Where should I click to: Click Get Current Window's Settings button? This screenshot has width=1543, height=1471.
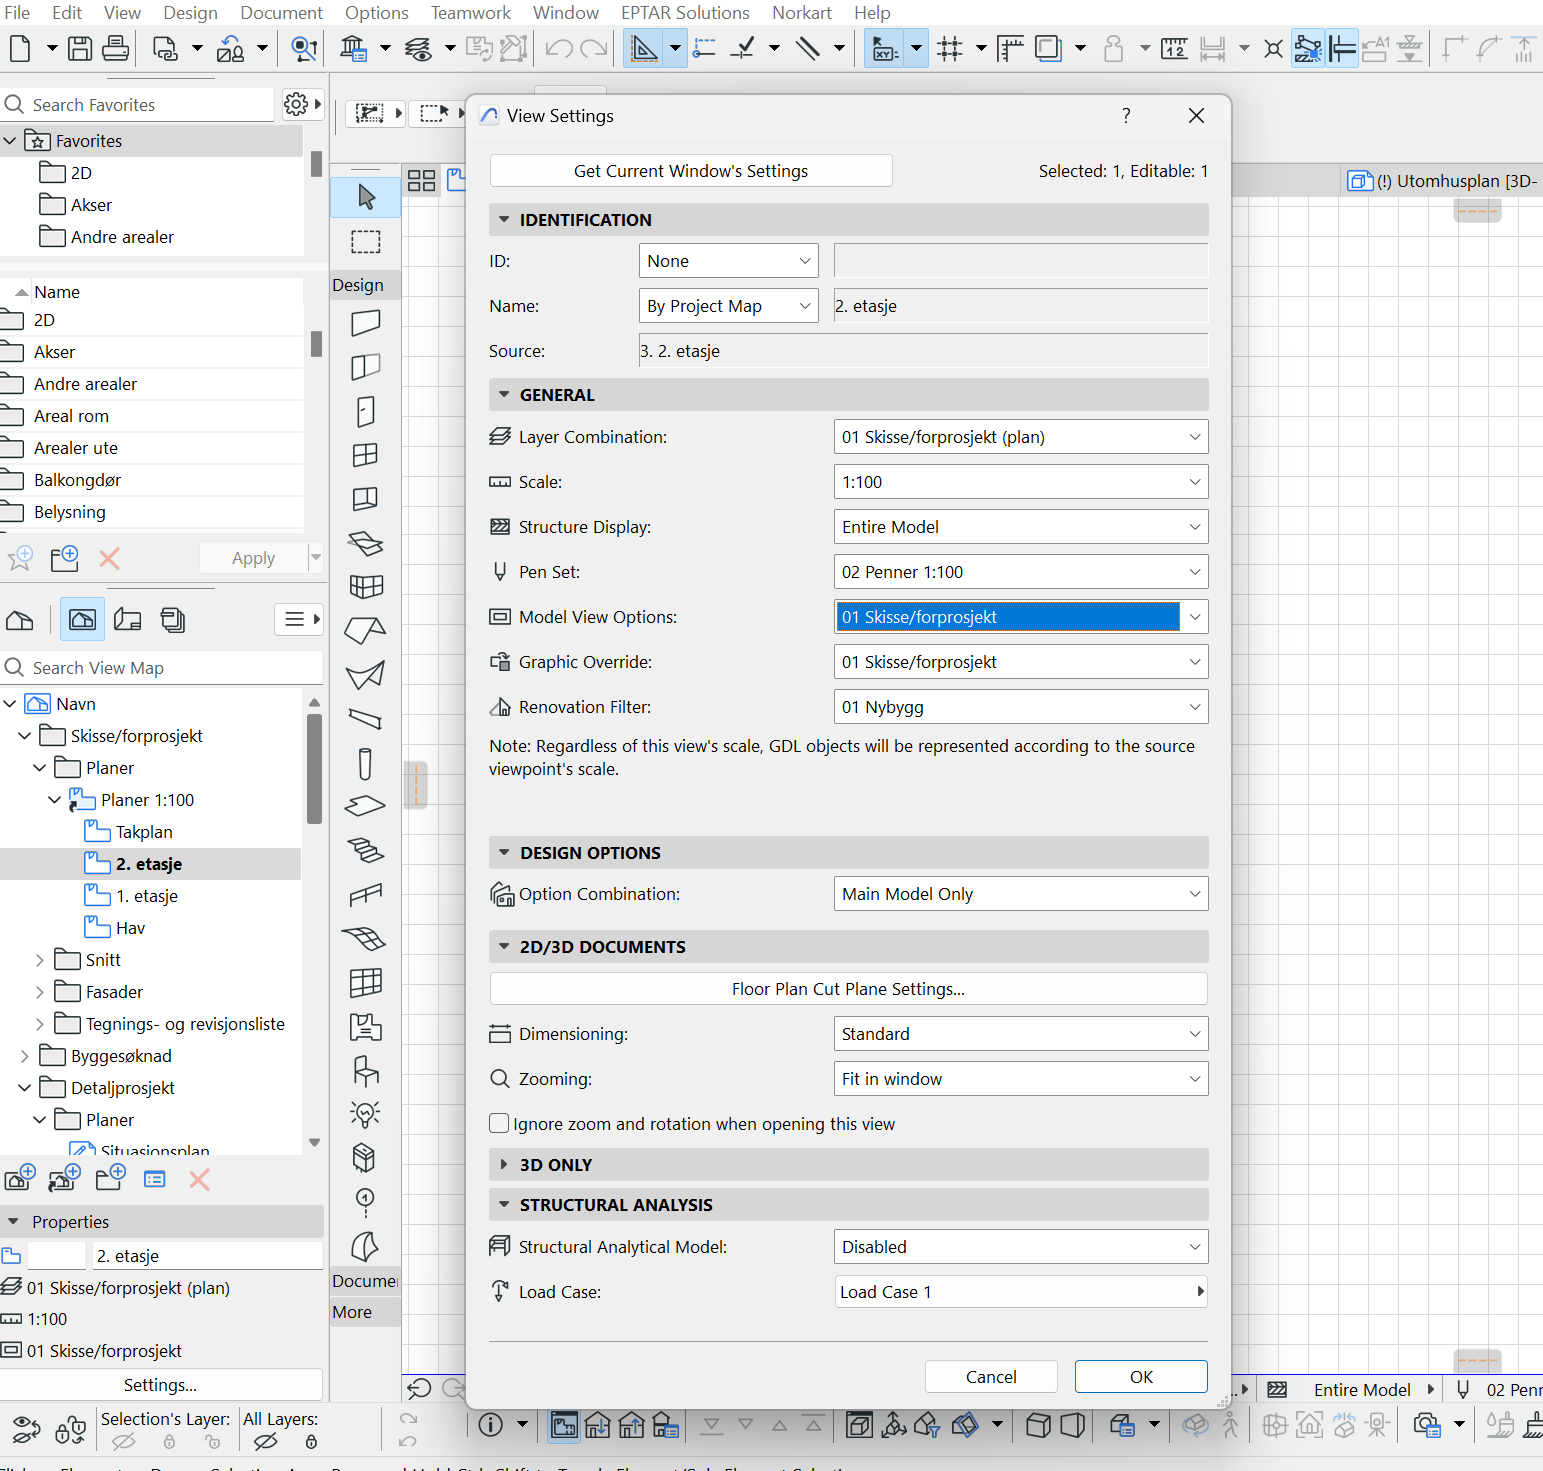(x=691, y=171)
